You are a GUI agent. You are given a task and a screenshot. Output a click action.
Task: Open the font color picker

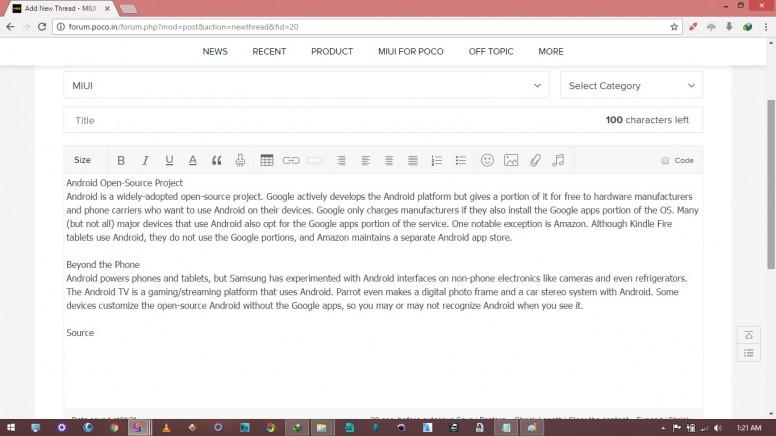193,160
